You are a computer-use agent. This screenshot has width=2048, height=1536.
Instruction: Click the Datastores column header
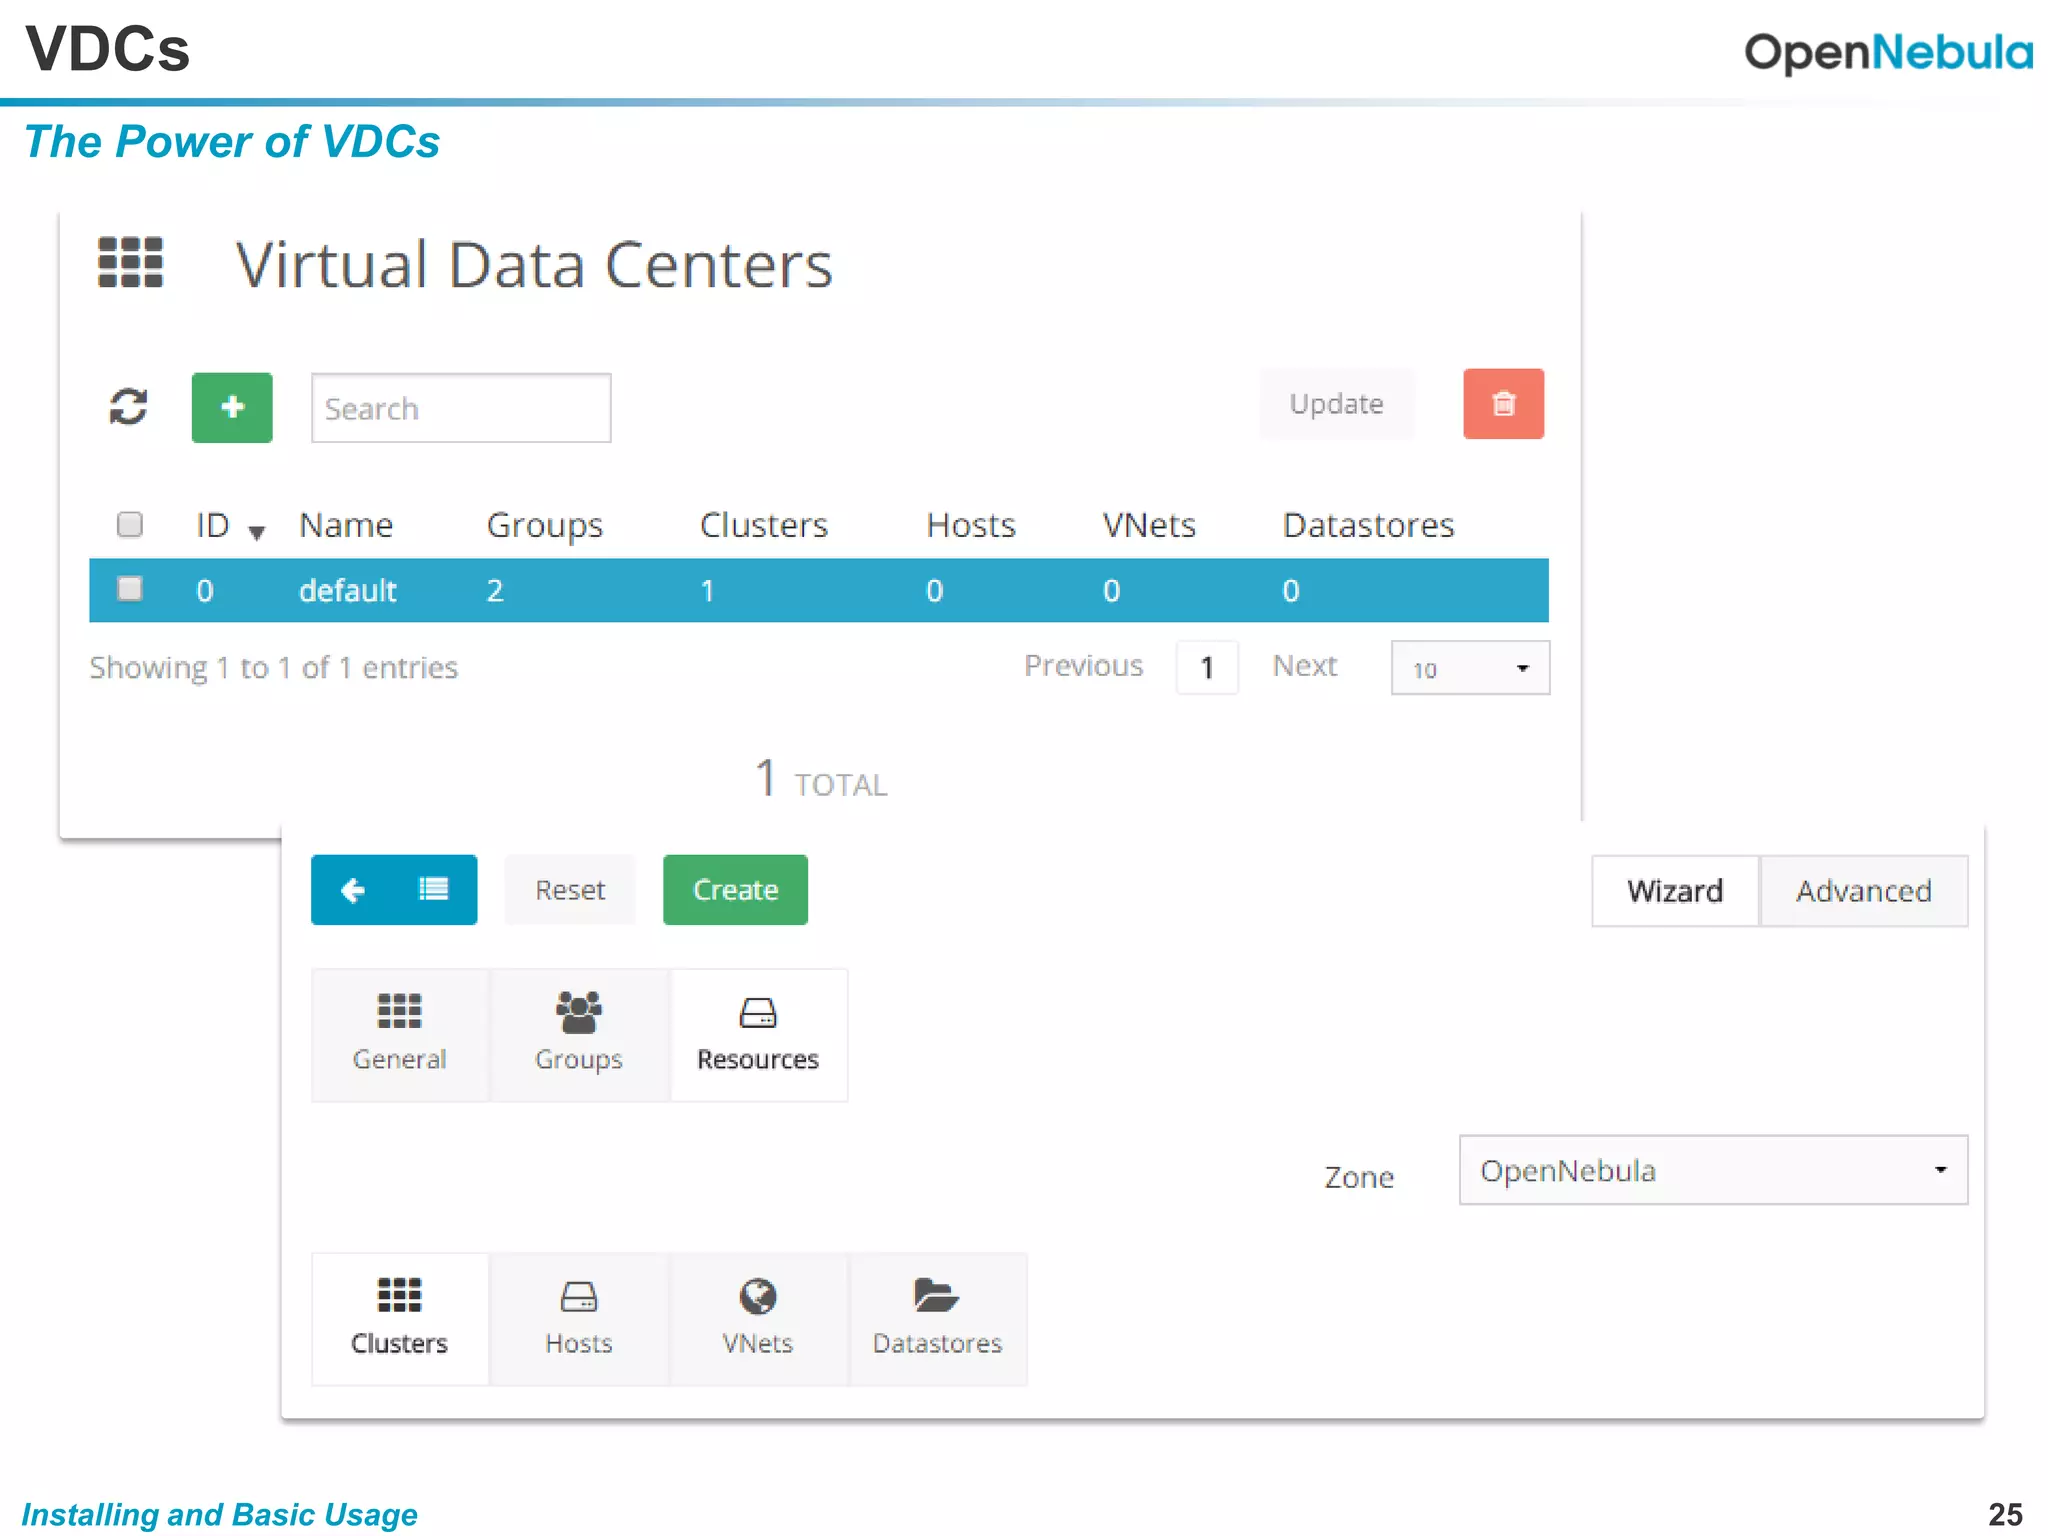click(1369, 525)
